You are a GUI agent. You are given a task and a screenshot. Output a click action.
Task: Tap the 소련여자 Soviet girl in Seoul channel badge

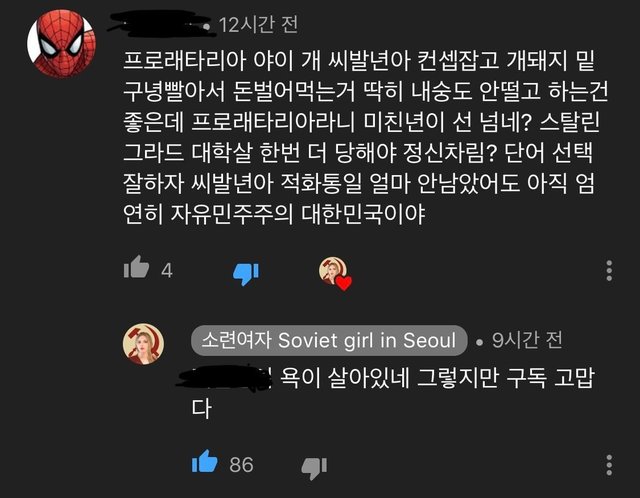pyautogui.click(x=329, y=340)
